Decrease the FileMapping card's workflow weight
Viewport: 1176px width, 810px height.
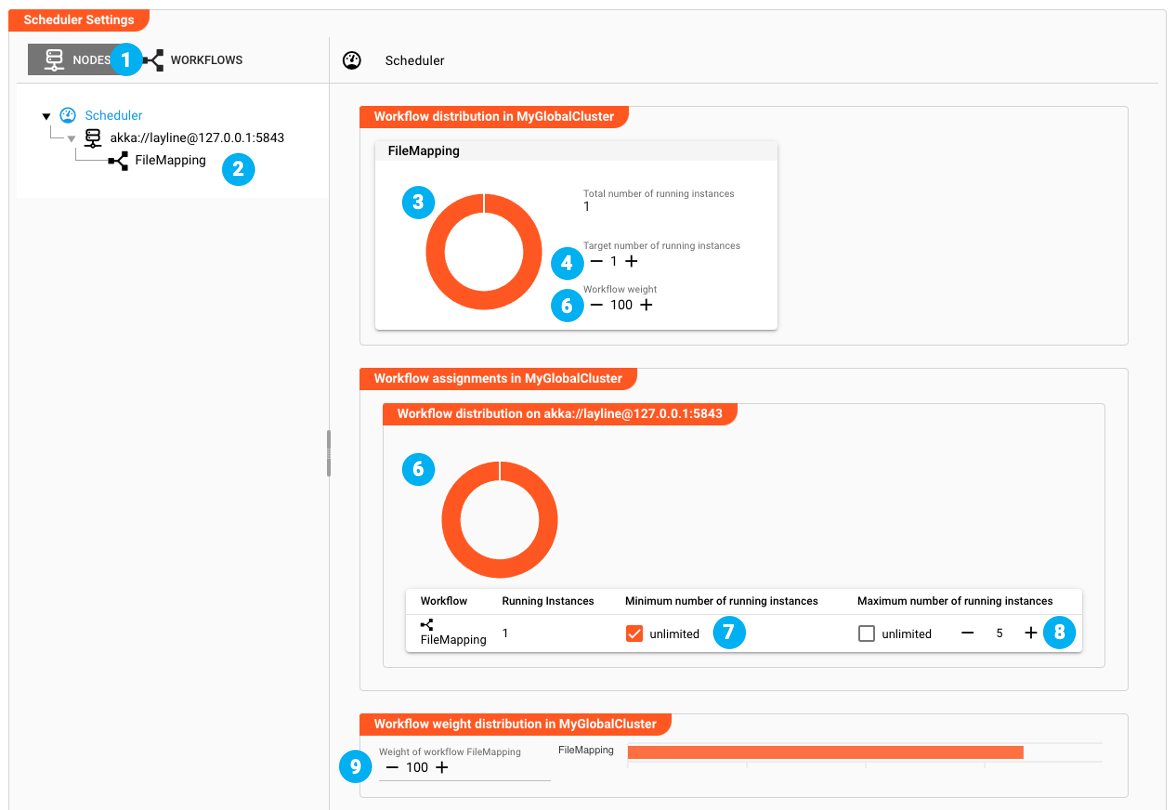(597, 305)
